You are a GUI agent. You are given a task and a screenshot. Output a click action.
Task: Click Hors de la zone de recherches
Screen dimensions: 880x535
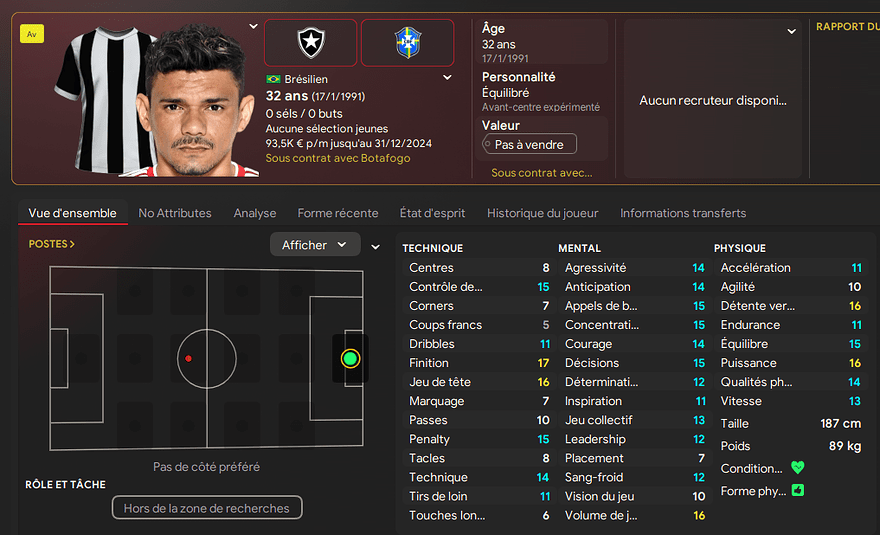tap(207, 508)
